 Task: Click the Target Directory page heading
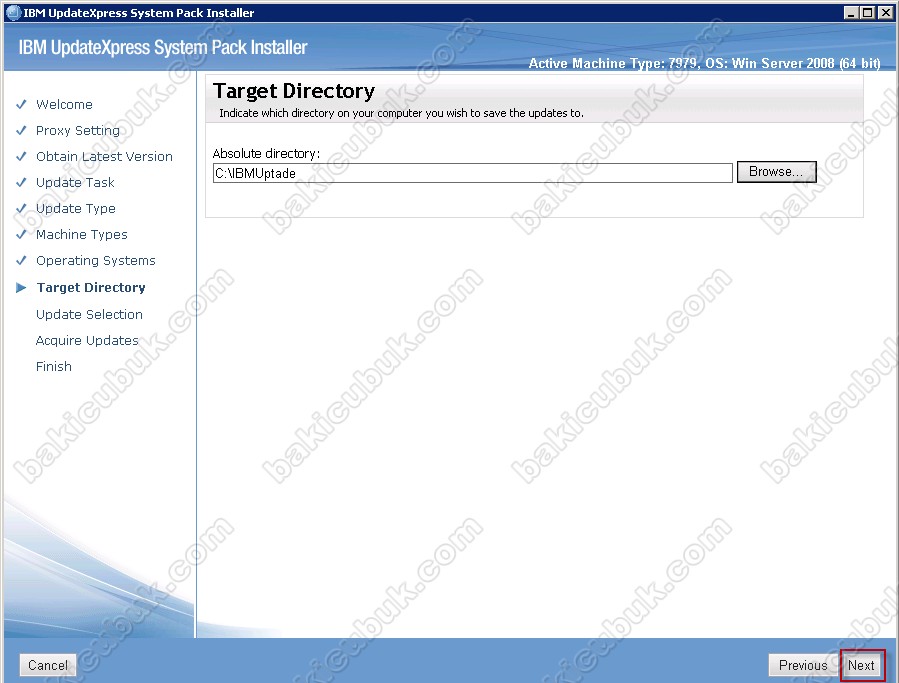[x=294, y=91]
